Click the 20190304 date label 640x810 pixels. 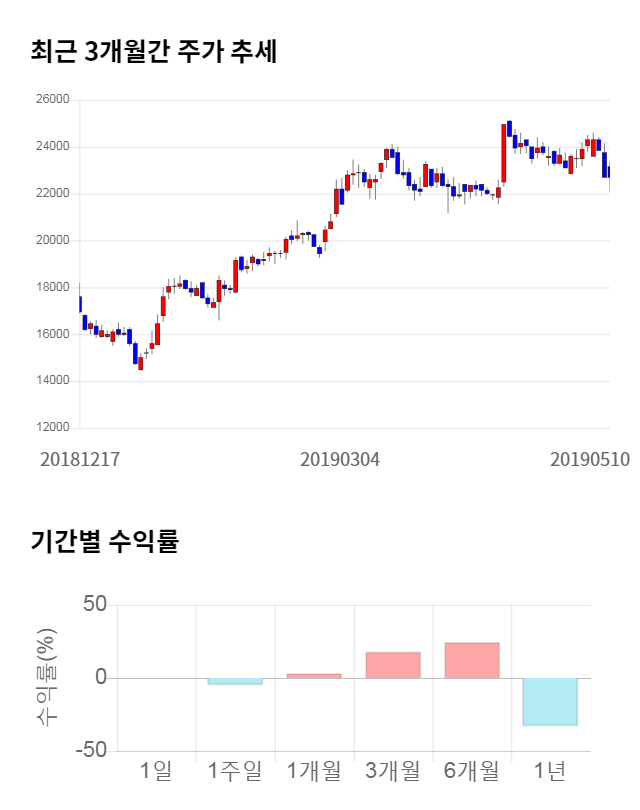tap(340, 460)
